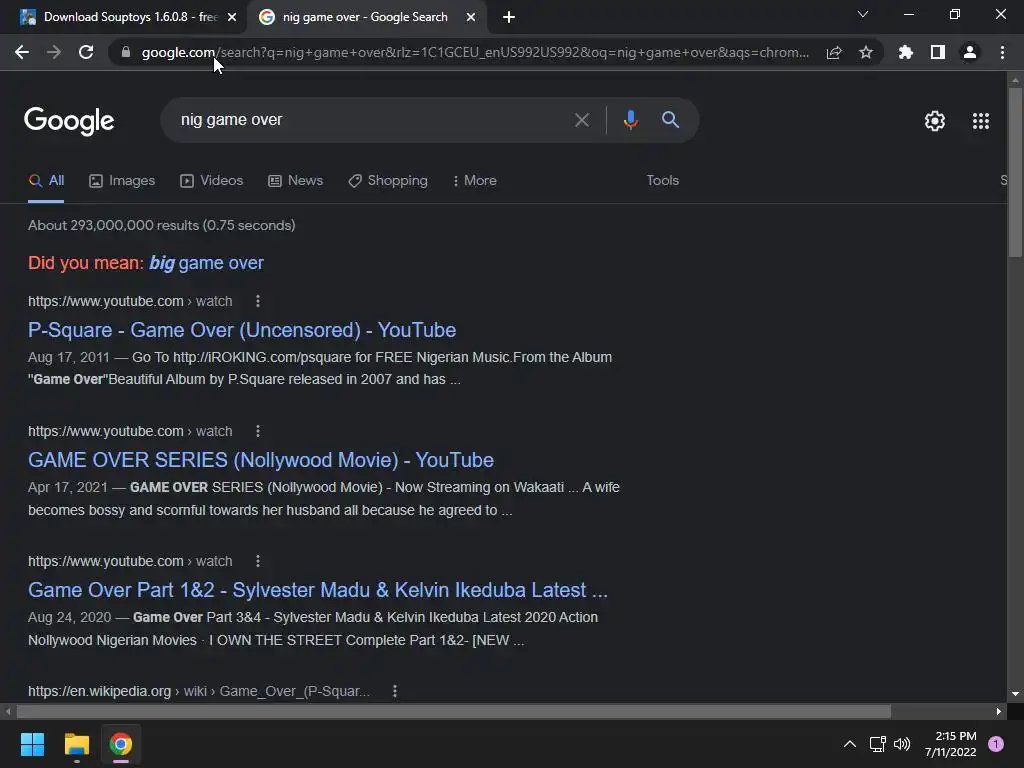Click vertical scrollbar thumb
The image size is (1024, 768).
(1015, 171)
